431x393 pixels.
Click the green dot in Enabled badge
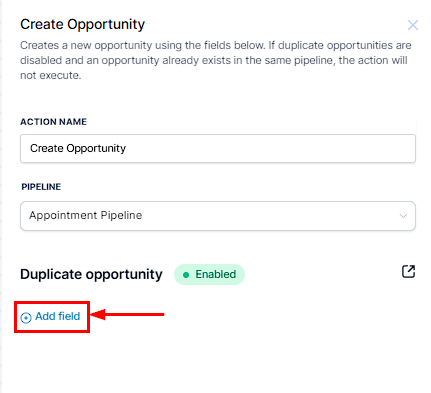tap(186, 275)
